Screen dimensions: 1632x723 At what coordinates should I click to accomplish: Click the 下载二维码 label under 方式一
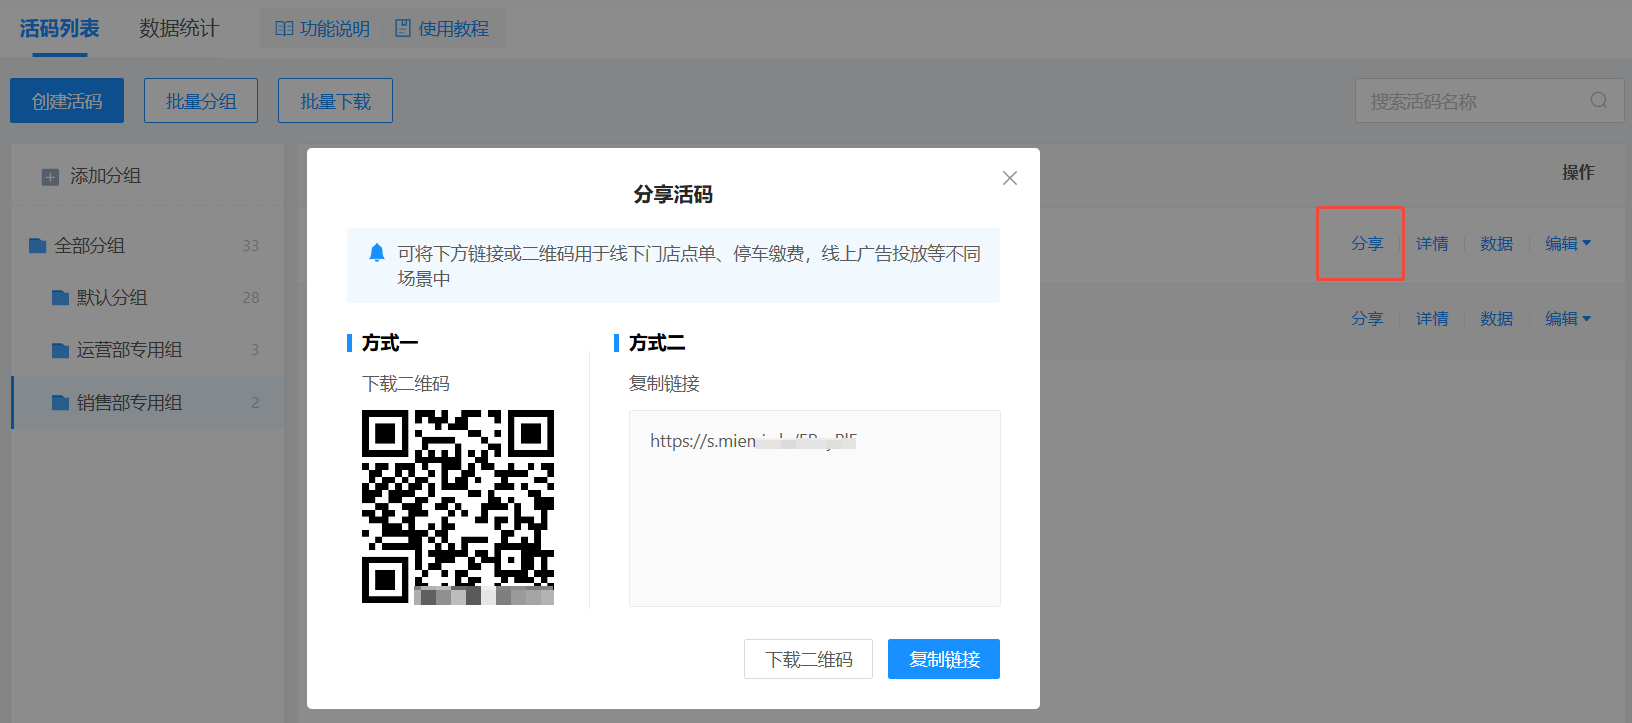pyautogui.click(x=406, y=384)
